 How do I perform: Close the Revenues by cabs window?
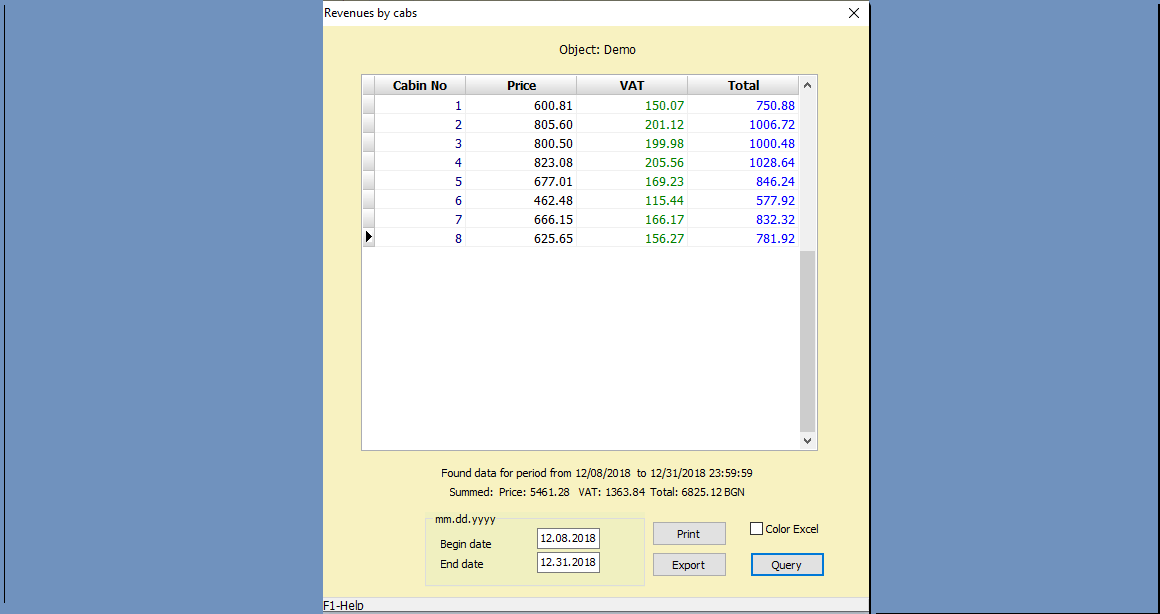pos(853,14)
